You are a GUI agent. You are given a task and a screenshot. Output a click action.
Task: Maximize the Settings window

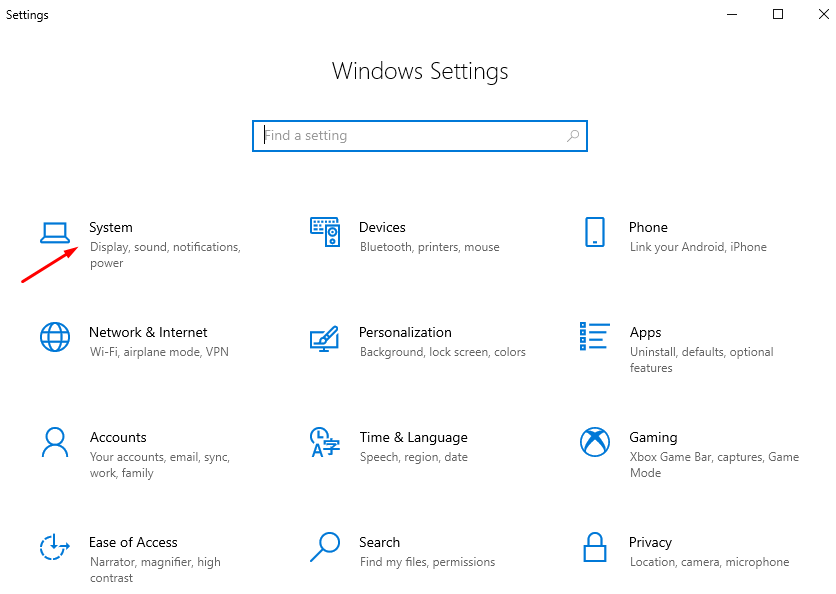pyautogui.click(x=778, y=14)
